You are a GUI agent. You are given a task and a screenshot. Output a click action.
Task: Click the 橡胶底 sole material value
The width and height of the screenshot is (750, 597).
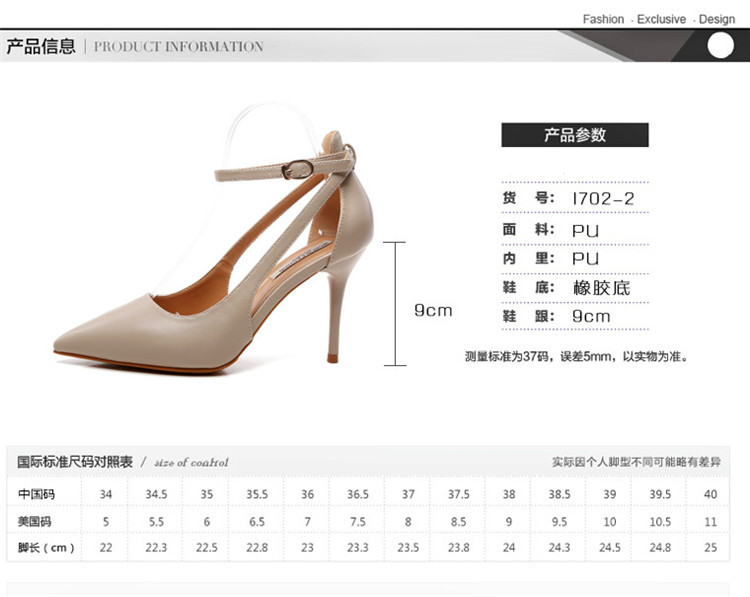tap(601, 288)
